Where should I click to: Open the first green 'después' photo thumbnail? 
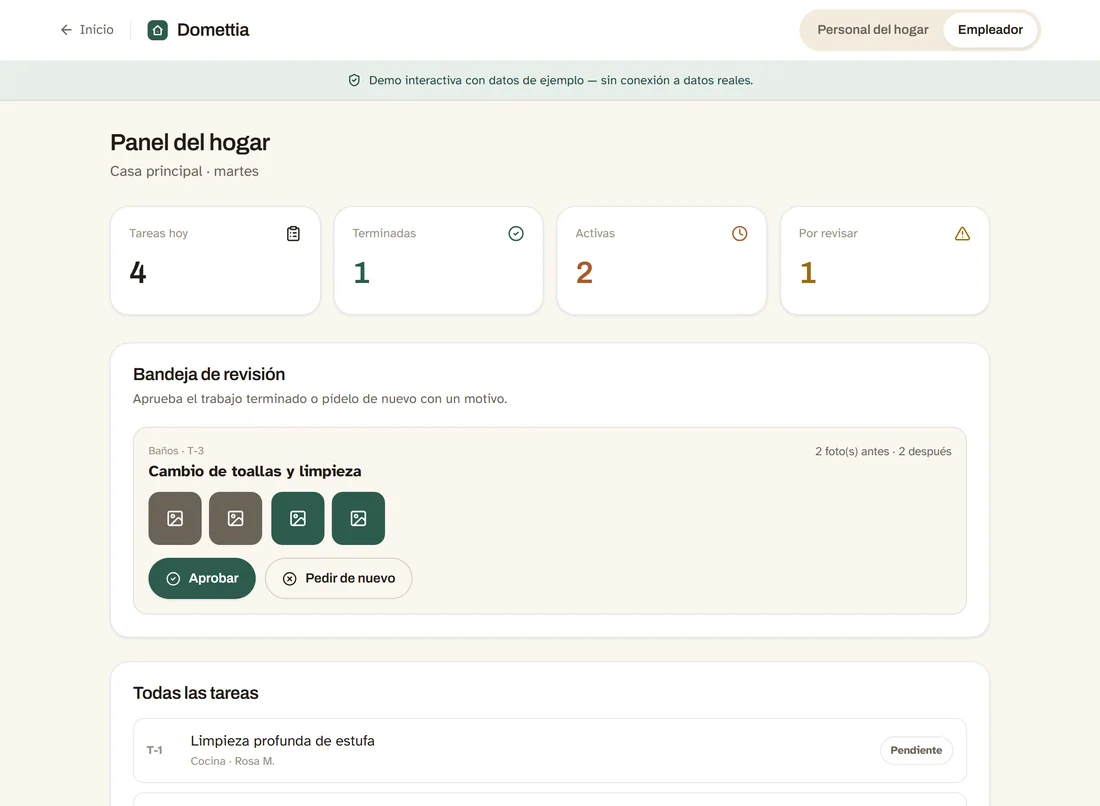pyautogui.click(x=297, y=518)
